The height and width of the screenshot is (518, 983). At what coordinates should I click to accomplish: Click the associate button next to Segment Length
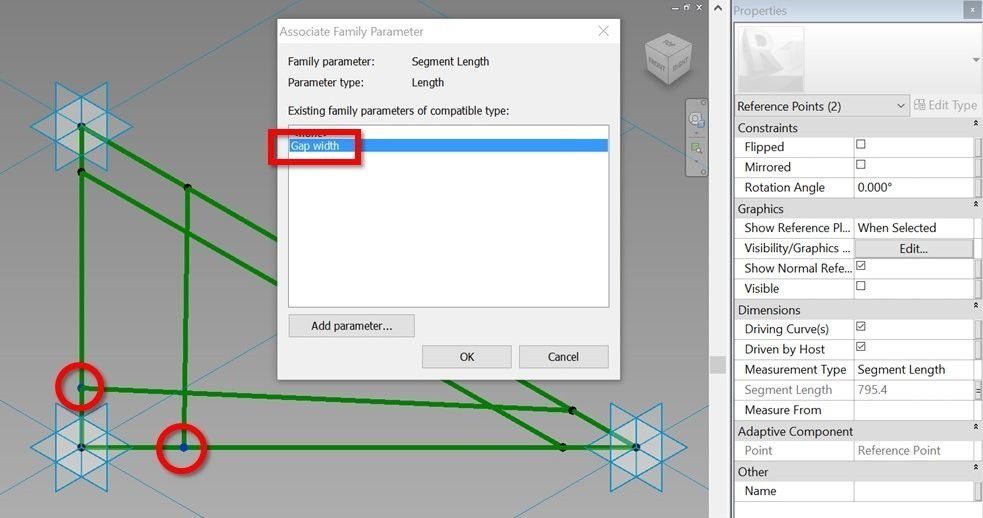click(978, 390)
